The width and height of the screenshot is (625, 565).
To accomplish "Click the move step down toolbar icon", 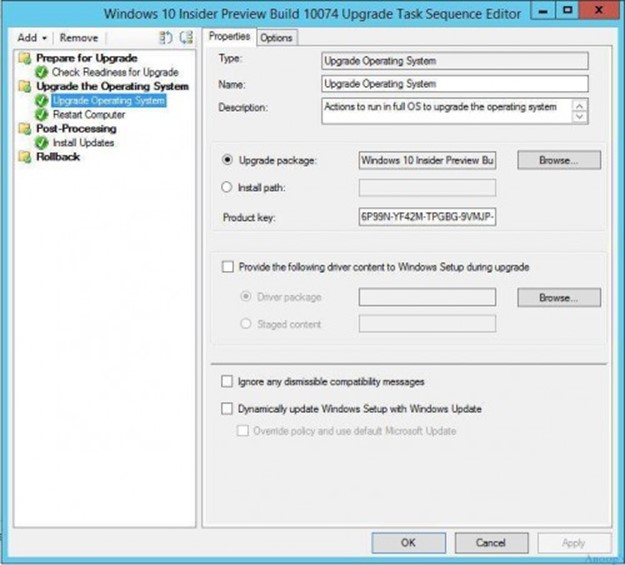I will [x=186, y=38].
